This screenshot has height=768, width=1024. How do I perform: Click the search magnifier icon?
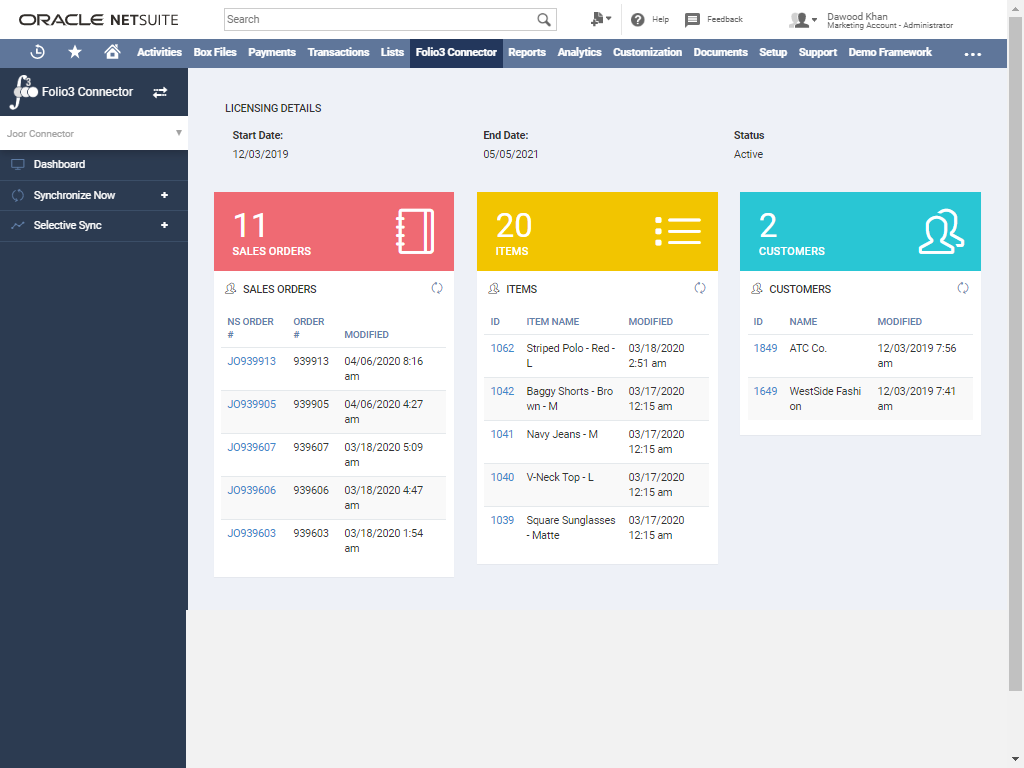543,20
